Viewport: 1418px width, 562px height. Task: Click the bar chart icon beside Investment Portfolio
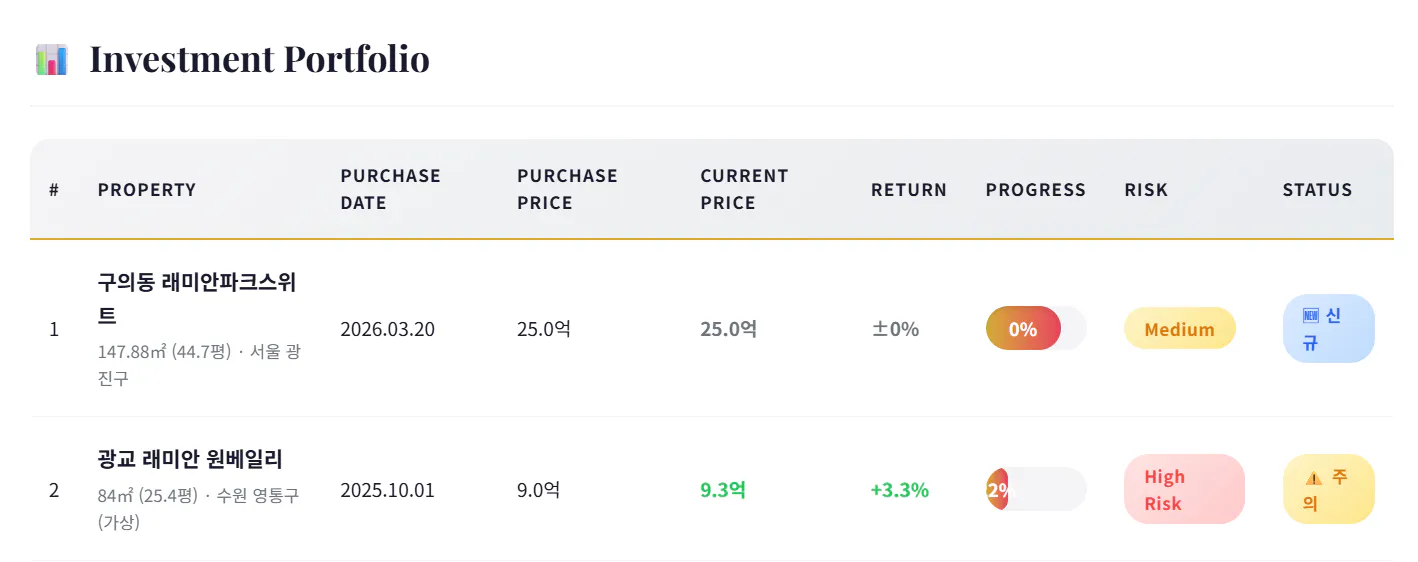pyautogui.click(x=52, y=60)
